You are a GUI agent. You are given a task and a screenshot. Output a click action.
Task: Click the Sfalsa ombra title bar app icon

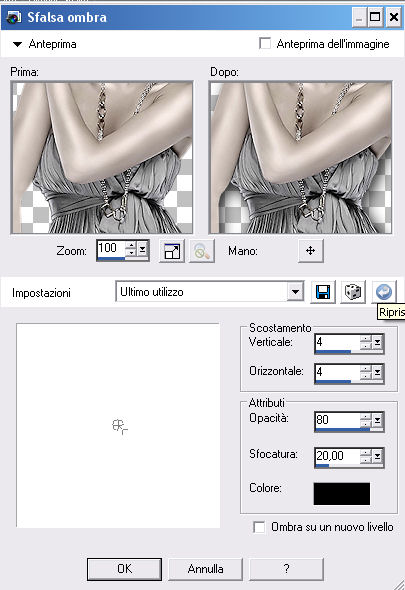point(14,17)
